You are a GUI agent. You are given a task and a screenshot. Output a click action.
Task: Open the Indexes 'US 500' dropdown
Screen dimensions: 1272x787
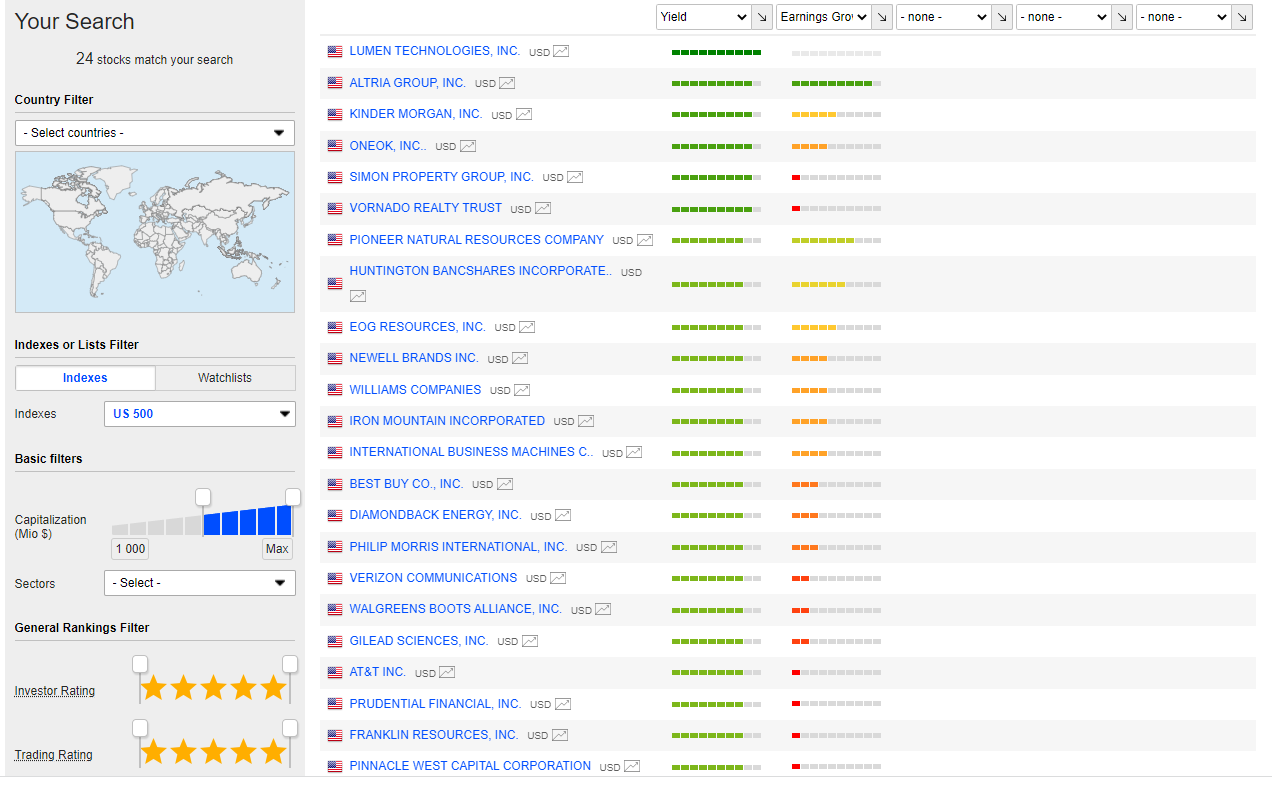(200, 414)
